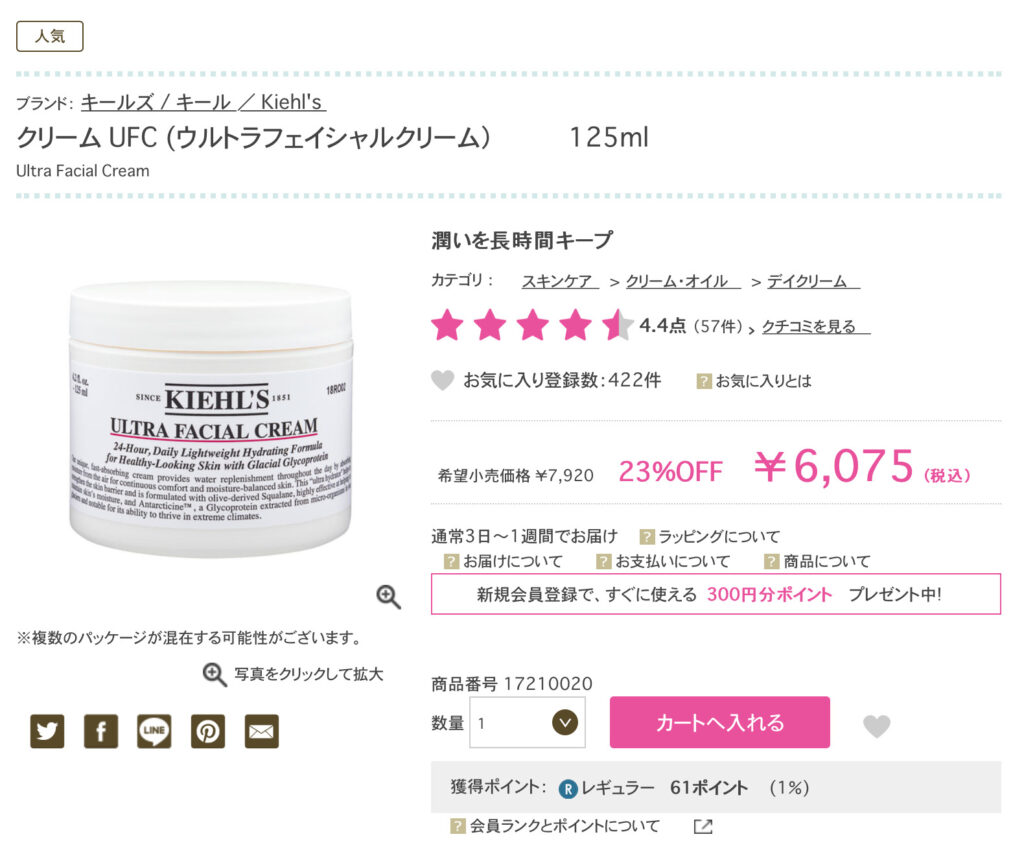Share product through LINE icon
This screenshot has height=852, width=1024.
(154, 731)
